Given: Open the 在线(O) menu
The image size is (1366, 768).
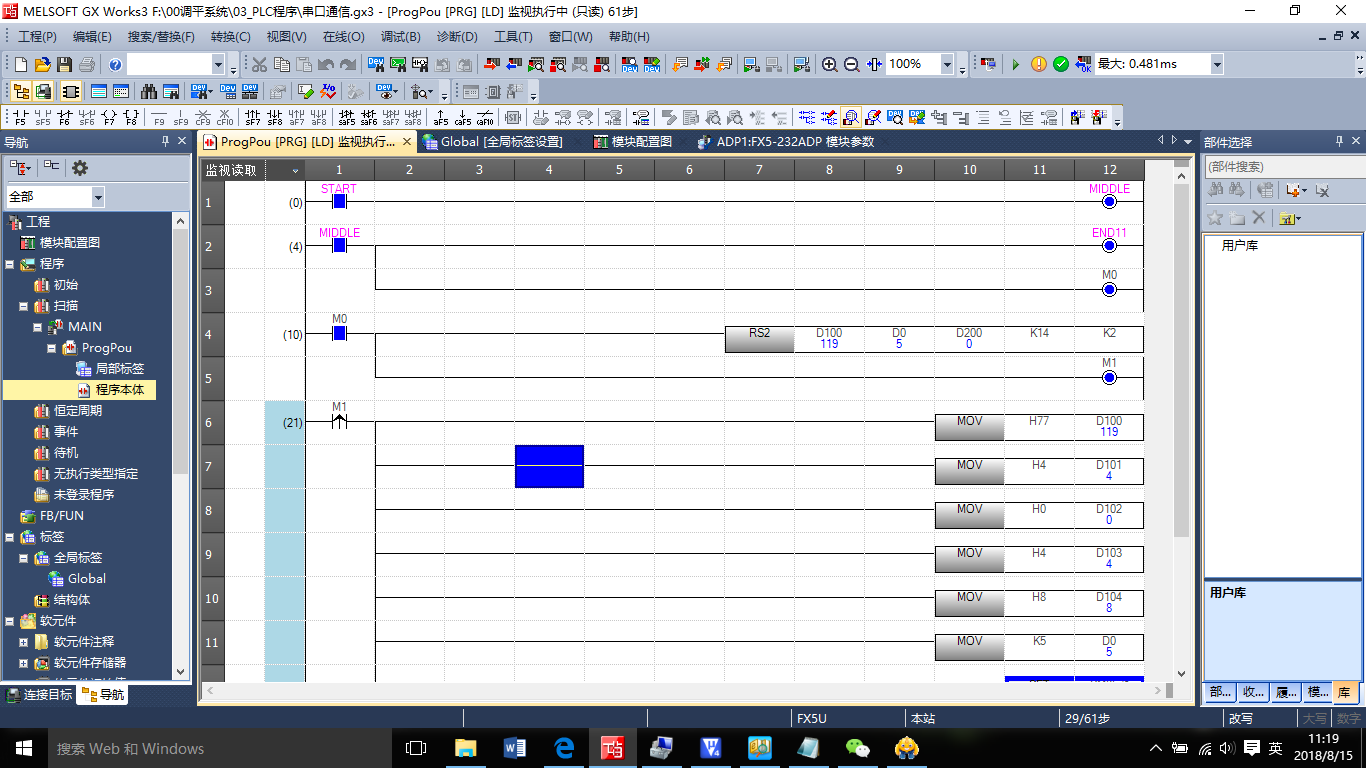Looking at the screenshot, I should [x=343, y=37].
